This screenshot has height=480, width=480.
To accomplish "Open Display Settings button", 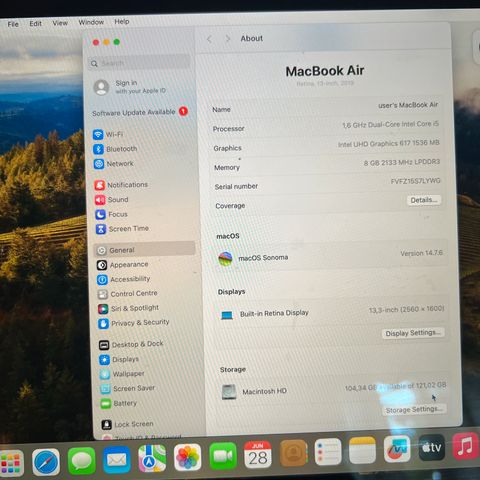I will (x=413, y=333).
